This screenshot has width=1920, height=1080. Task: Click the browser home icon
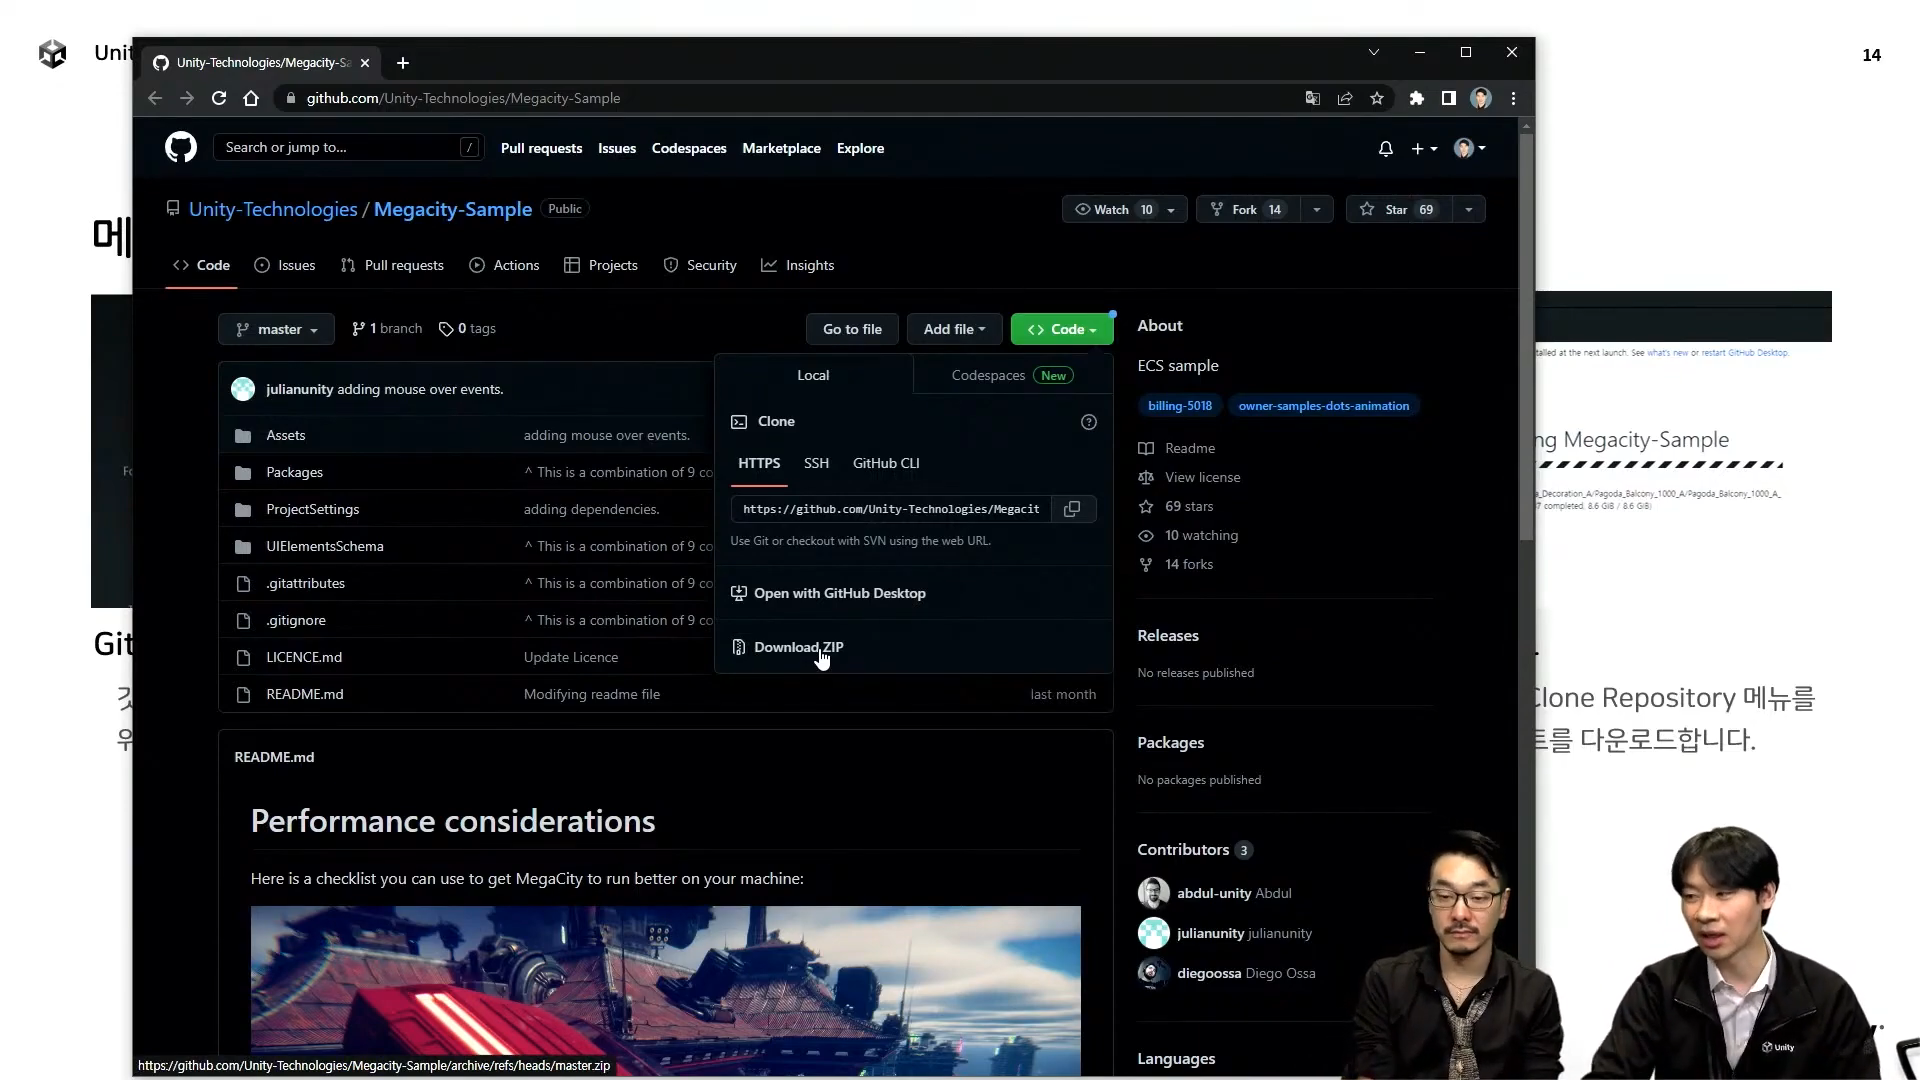[251, 98]
